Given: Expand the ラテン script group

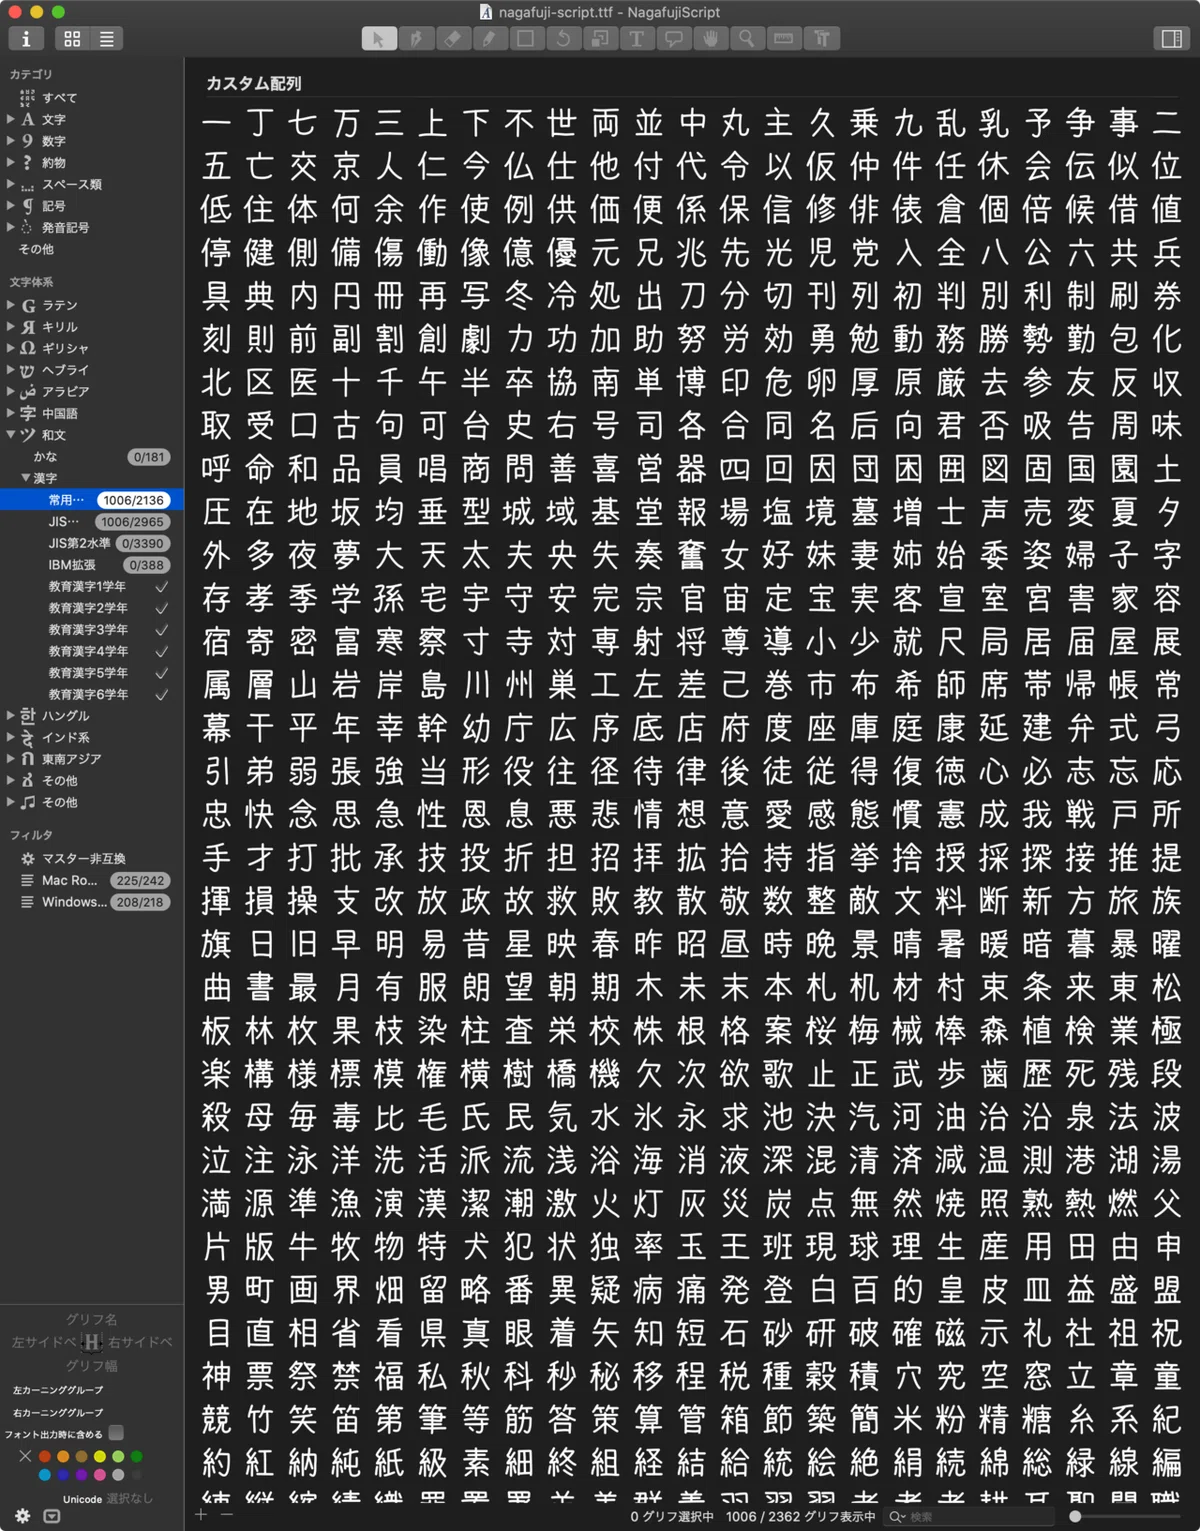Looking at the screenshot, I should click(11, 306).
